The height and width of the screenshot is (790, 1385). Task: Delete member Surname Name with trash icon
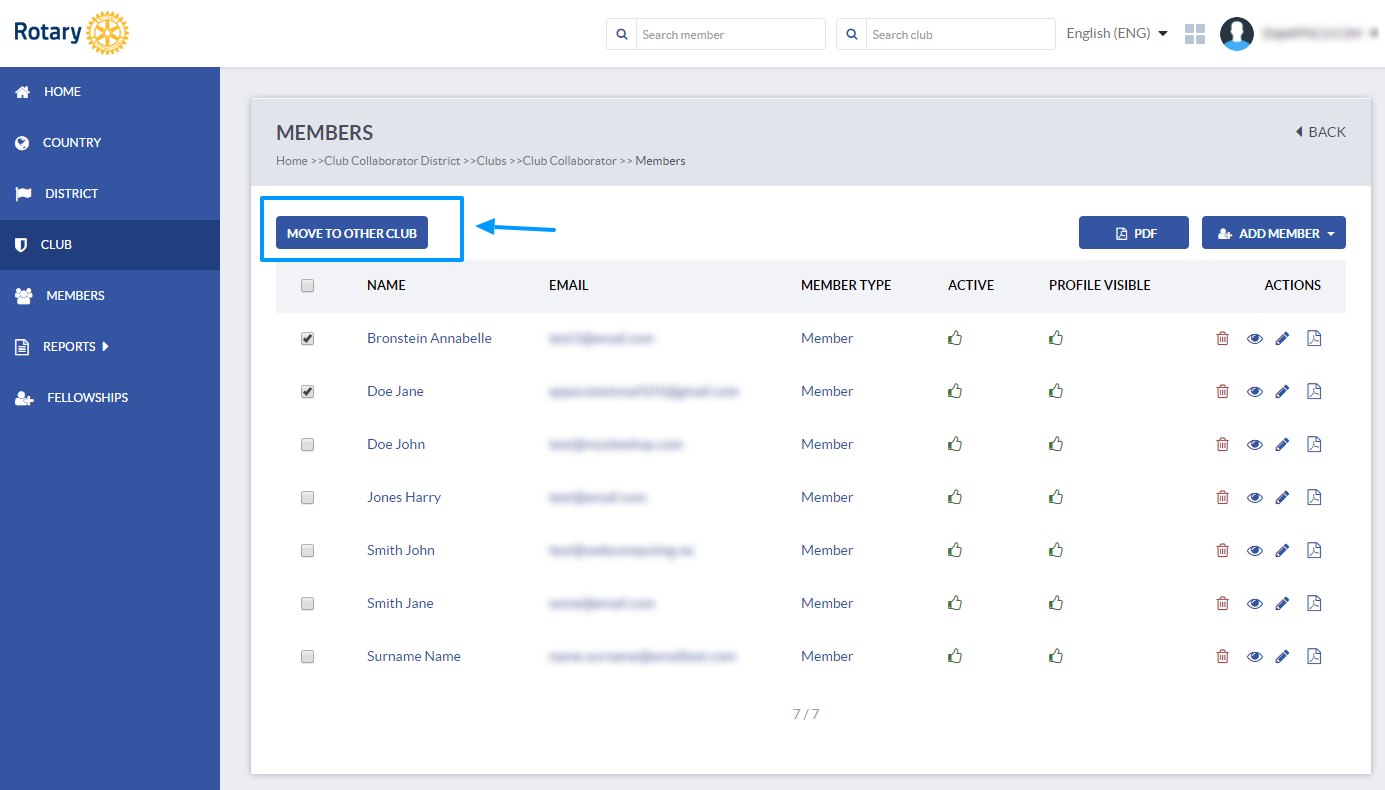(x=1222, y=656)
